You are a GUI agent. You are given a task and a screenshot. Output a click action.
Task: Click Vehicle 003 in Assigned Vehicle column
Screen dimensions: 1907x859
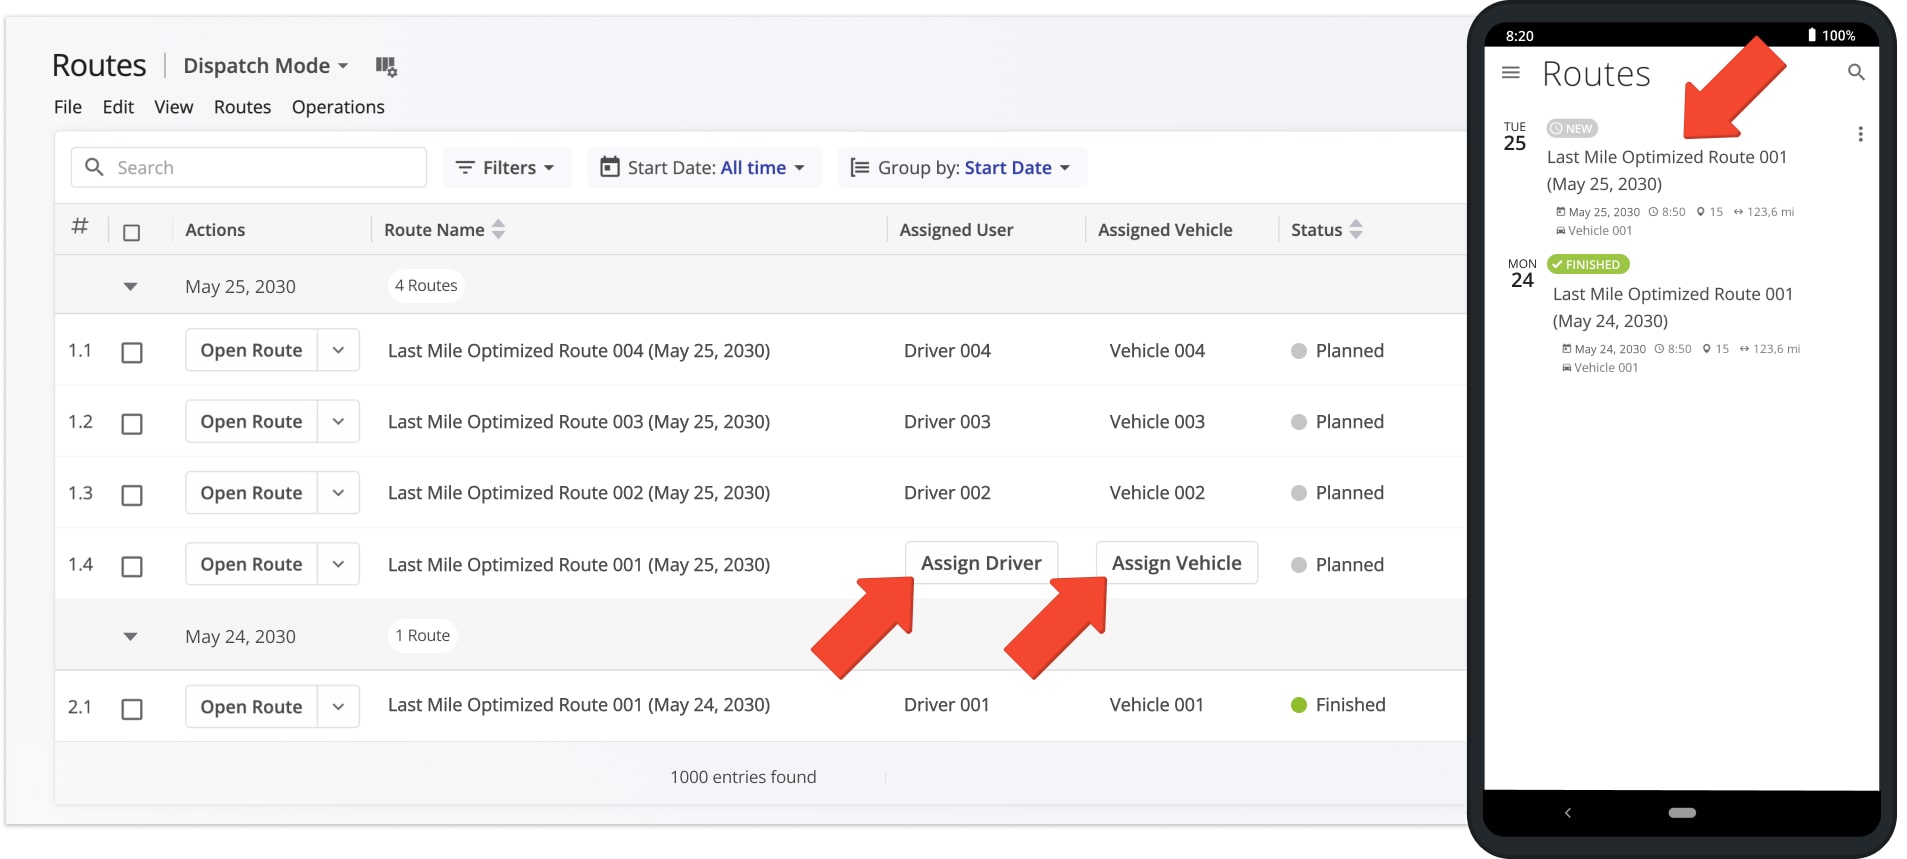[1157, 422]
